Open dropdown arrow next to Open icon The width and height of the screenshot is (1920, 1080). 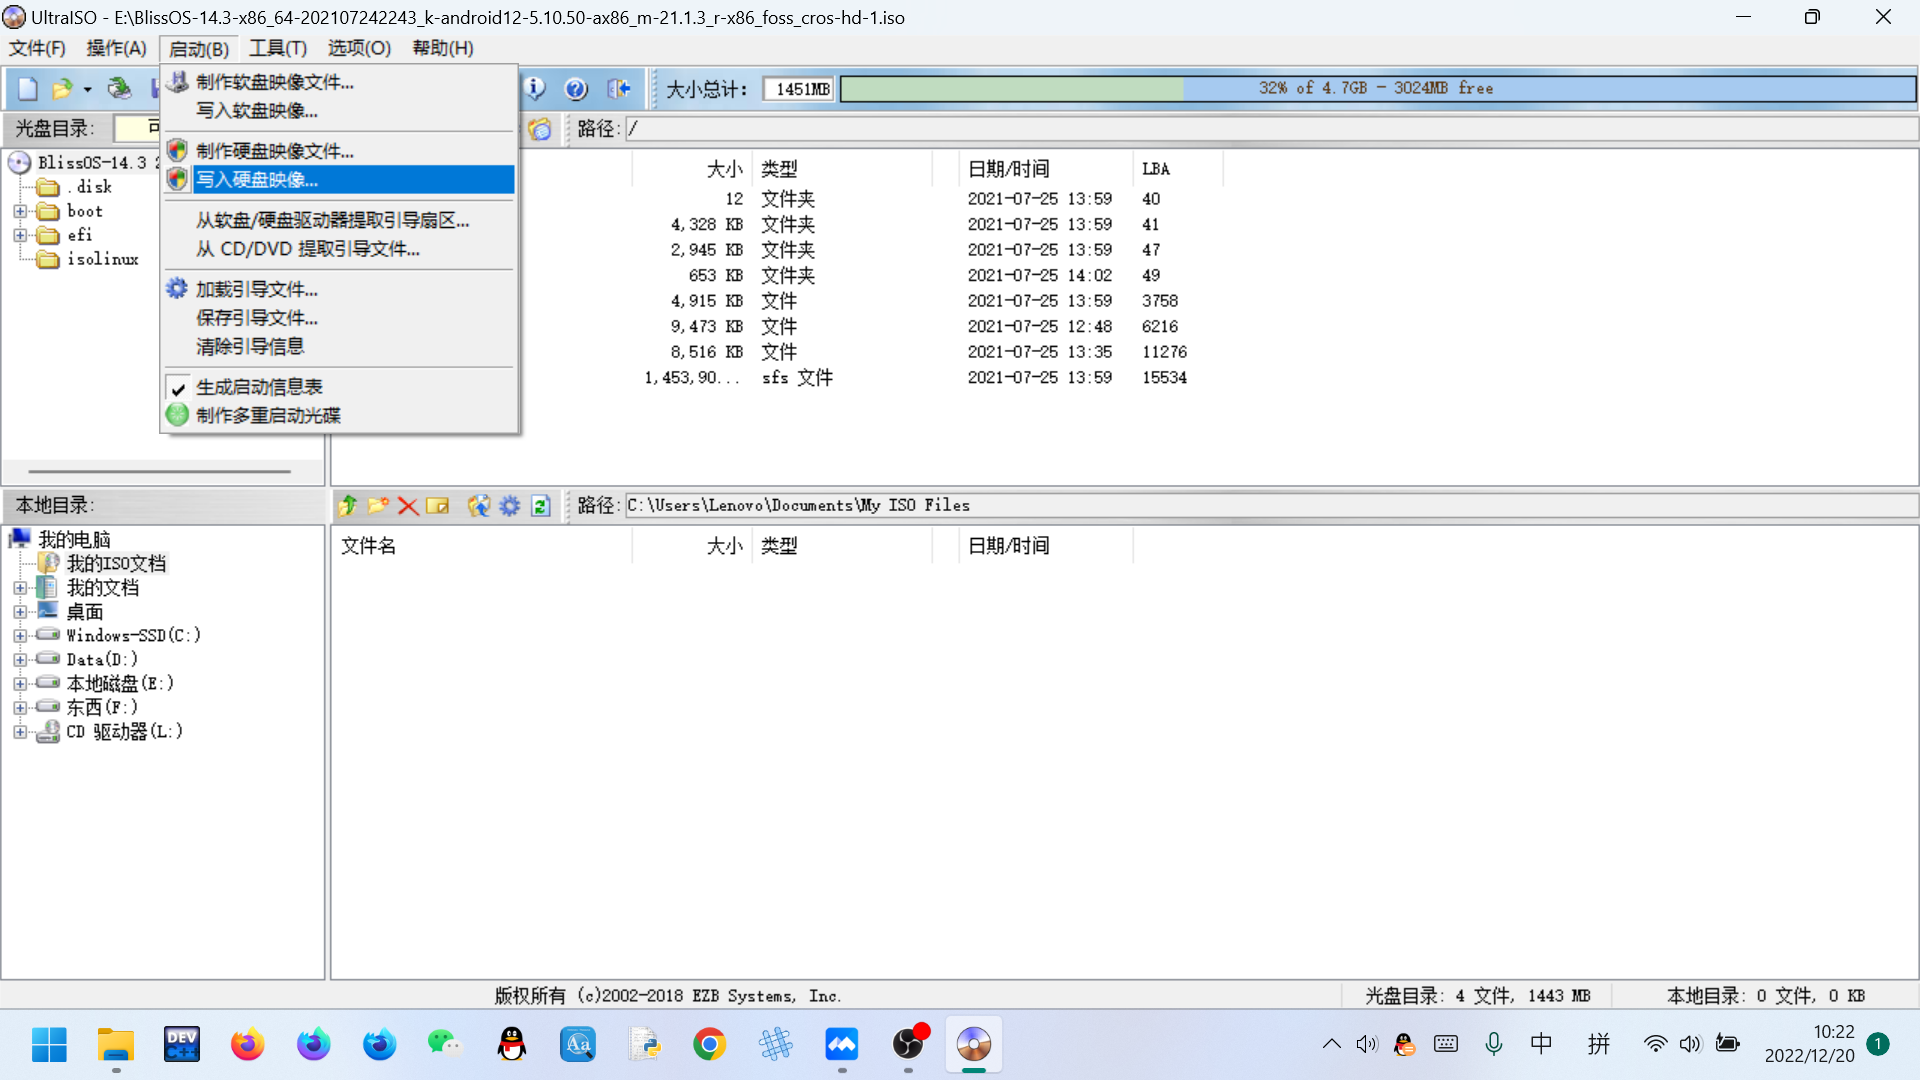click(x=88, y=90)
